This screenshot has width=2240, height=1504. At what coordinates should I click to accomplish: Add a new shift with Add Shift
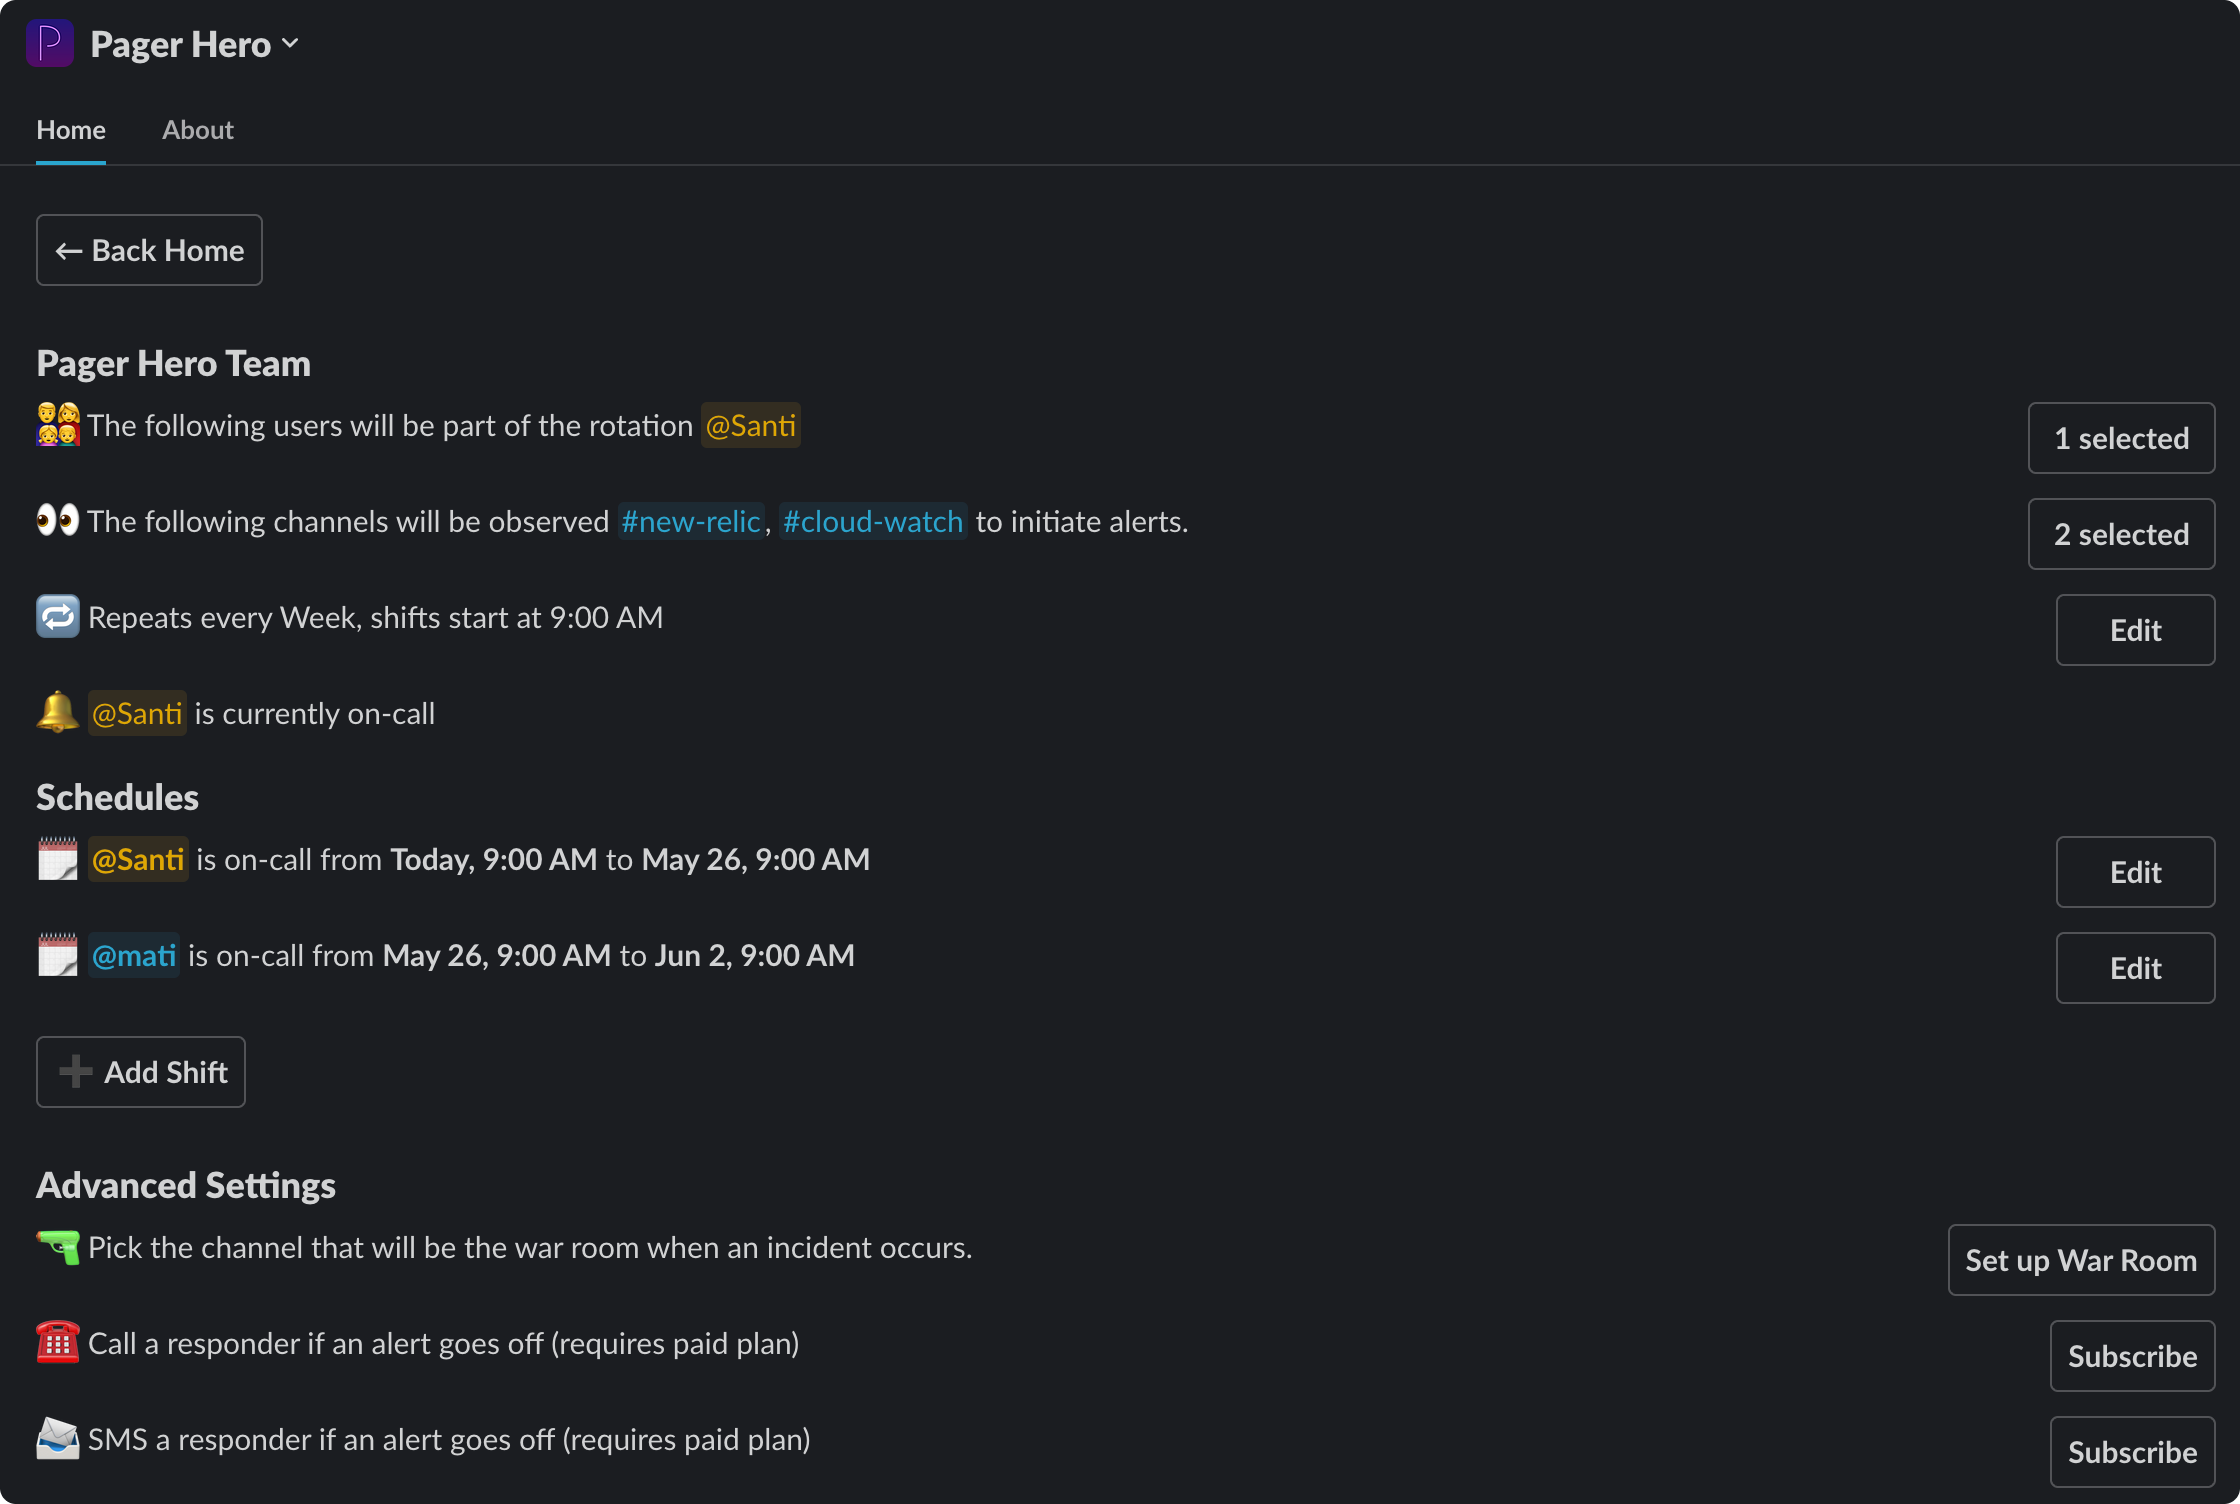click(x=141, y=1072)
